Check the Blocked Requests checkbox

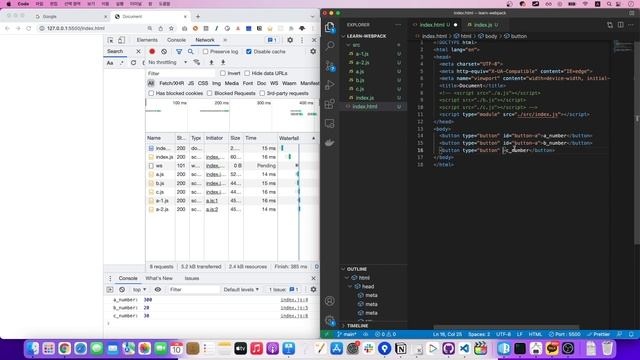click(x=209, y=93)
